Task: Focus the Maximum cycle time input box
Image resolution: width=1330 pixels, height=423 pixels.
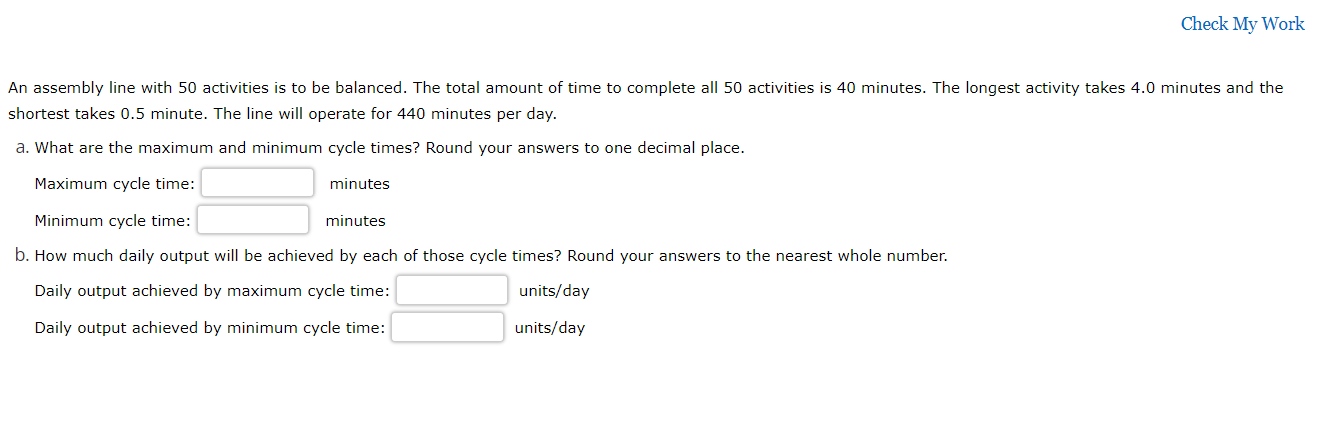Action: pyautogui.click(x=258, y=183)
